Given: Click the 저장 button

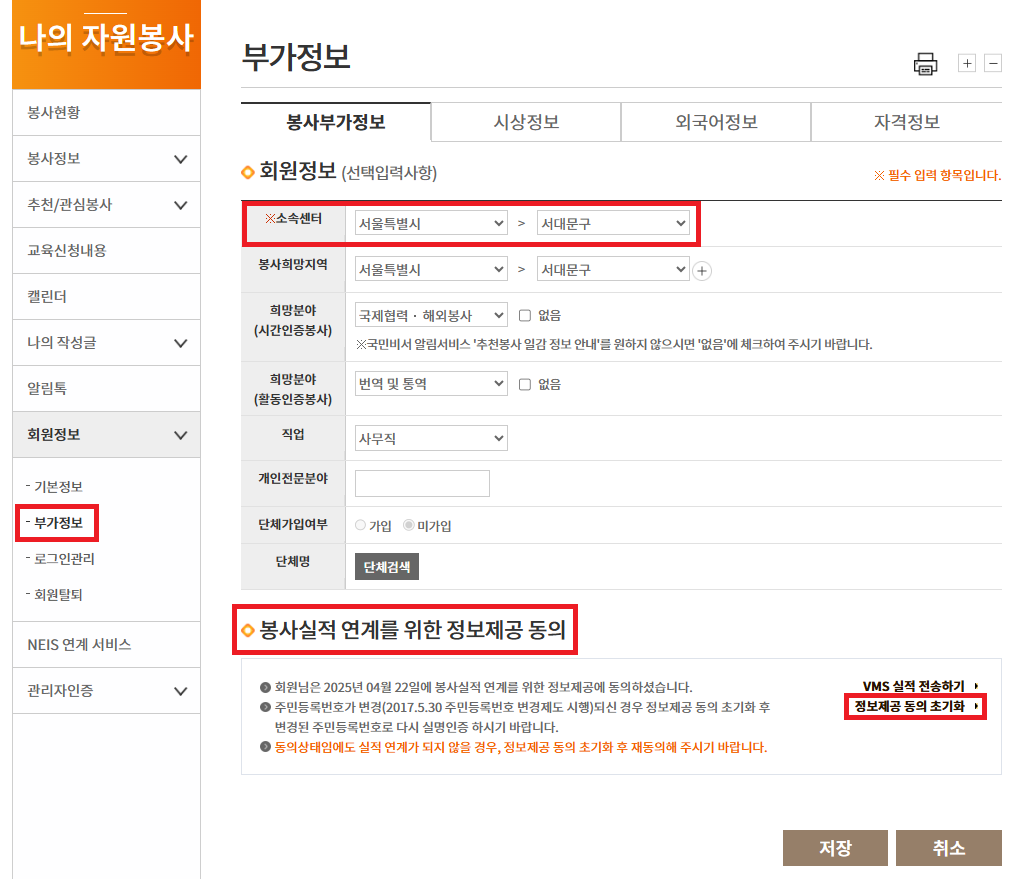Looking at the screenshot, I should point(835,848).
